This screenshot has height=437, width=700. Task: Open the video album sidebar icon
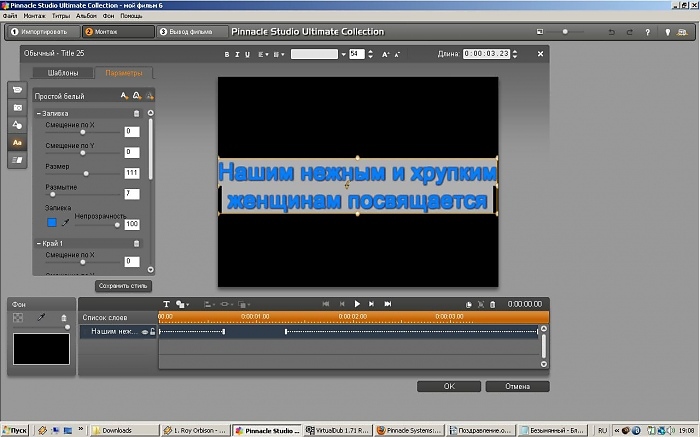pos(17,90)
